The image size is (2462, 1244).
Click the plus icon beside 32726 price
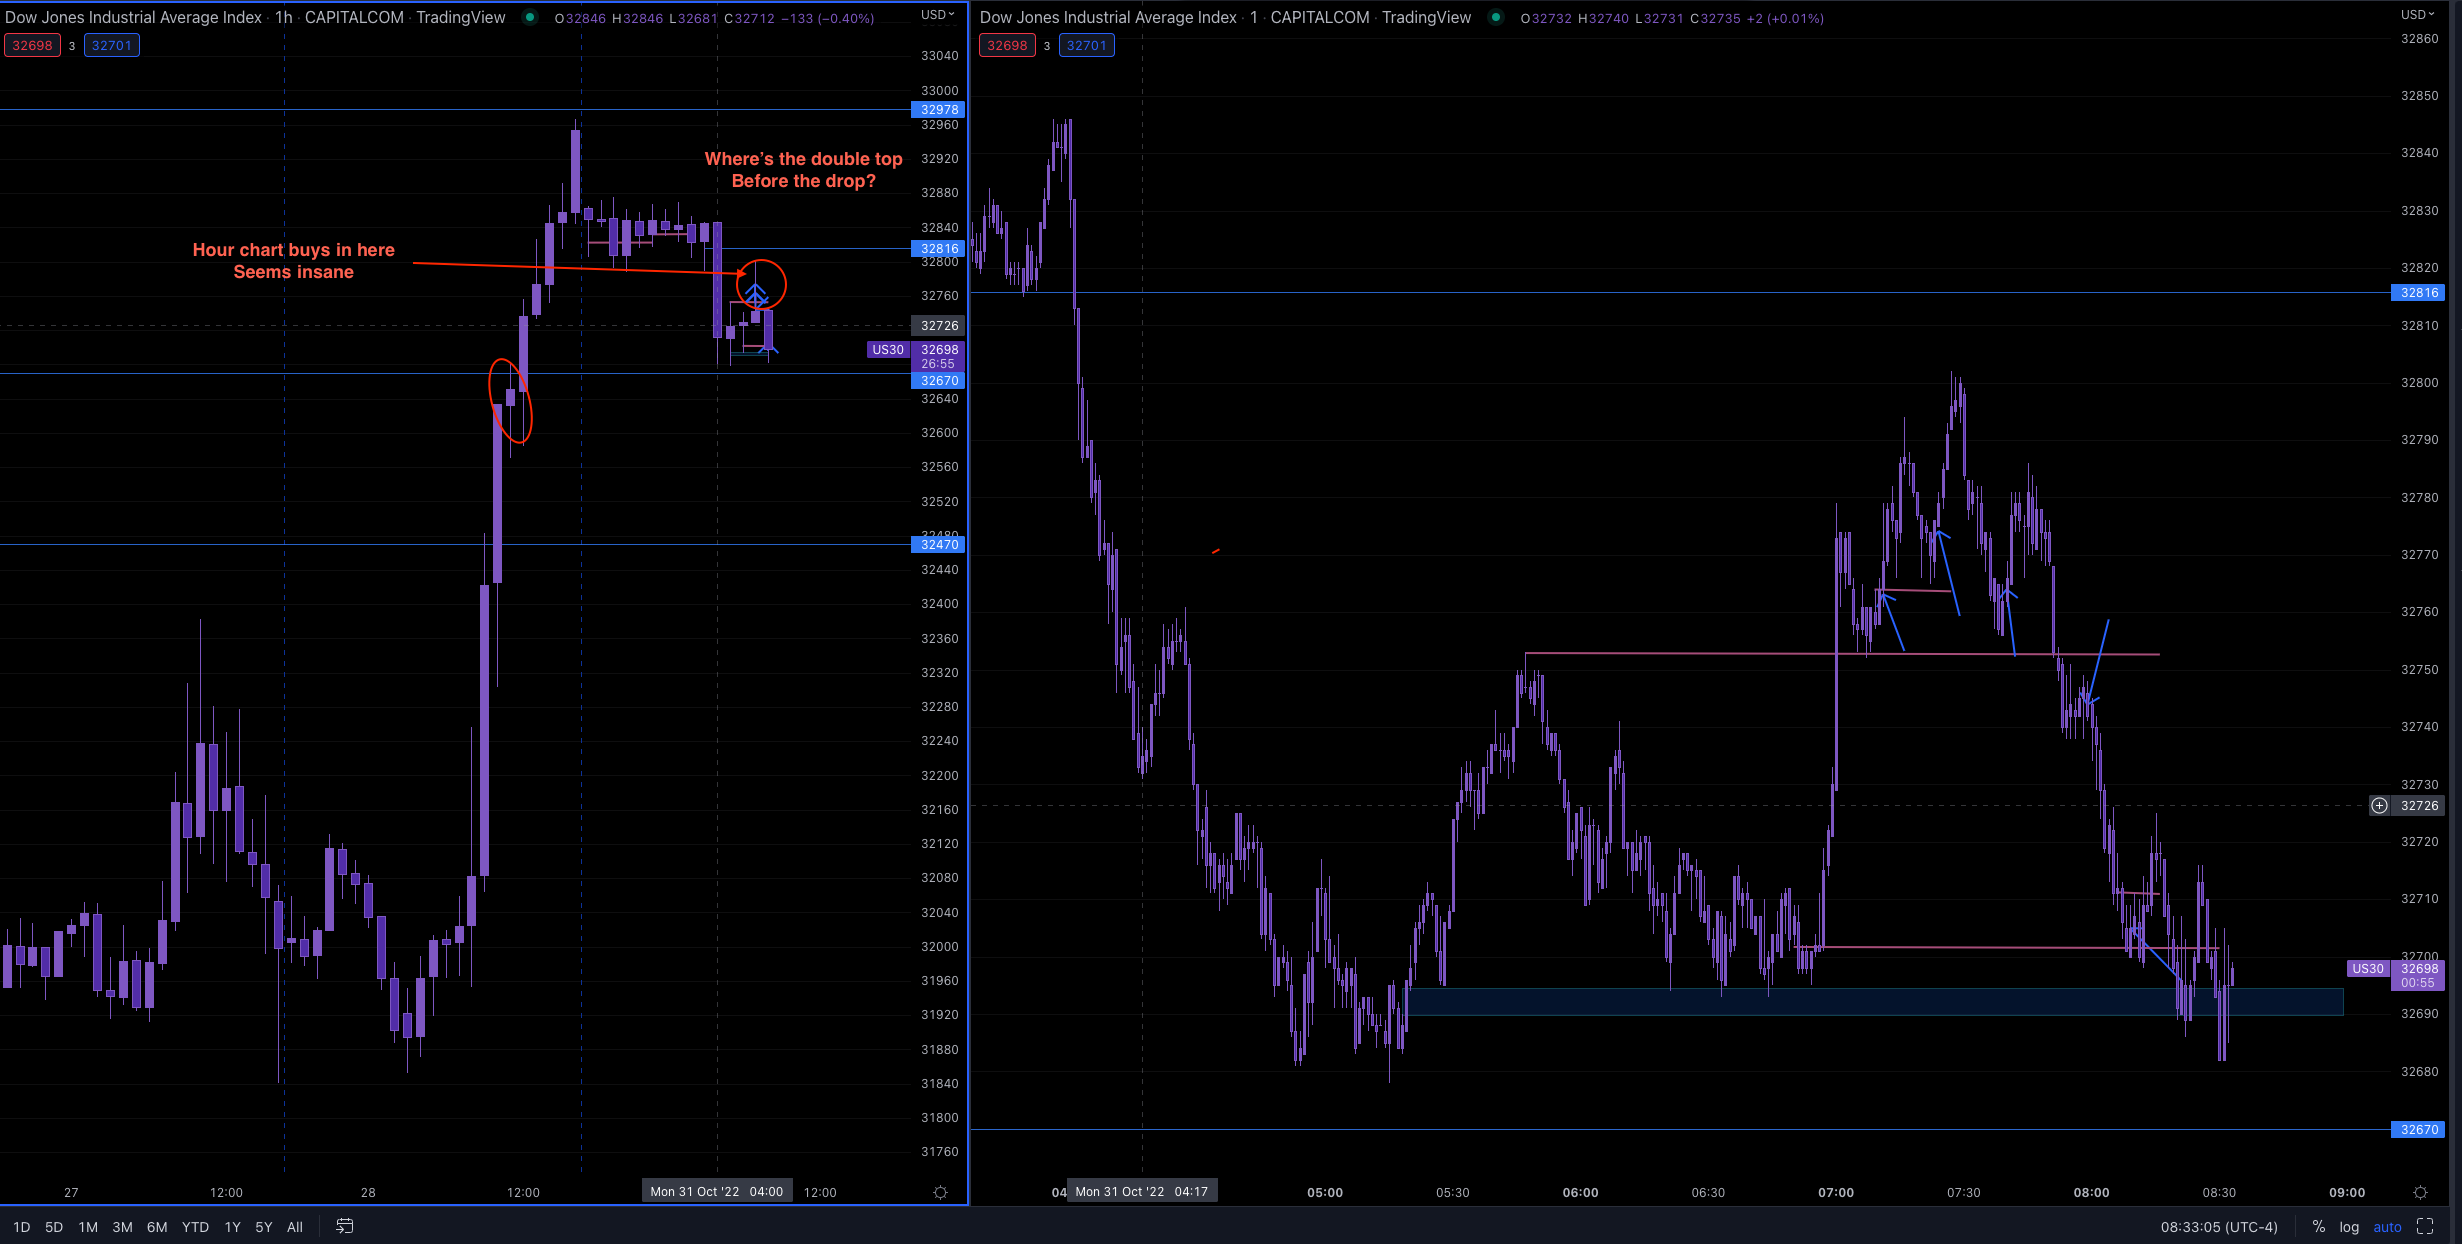pyautogui.click(x=2379, y=805)
